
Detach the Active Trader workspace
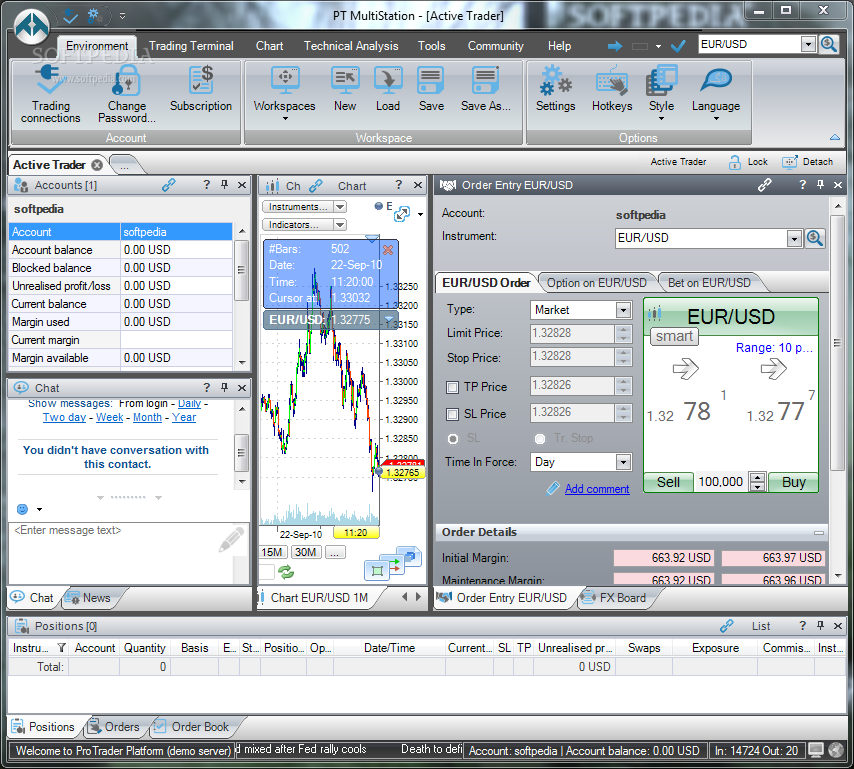(x=808, y=162)
